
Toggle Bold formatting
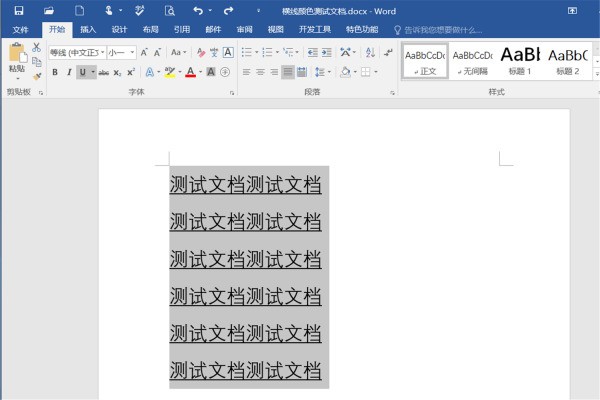pyautogui.click(x=55, y=72)
